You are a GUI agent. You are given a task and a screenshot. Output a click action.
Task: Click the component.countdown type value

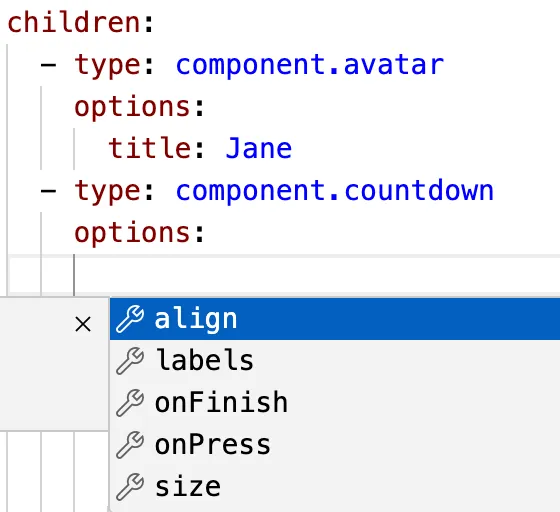pyautogui.click(x=335, y=191)
